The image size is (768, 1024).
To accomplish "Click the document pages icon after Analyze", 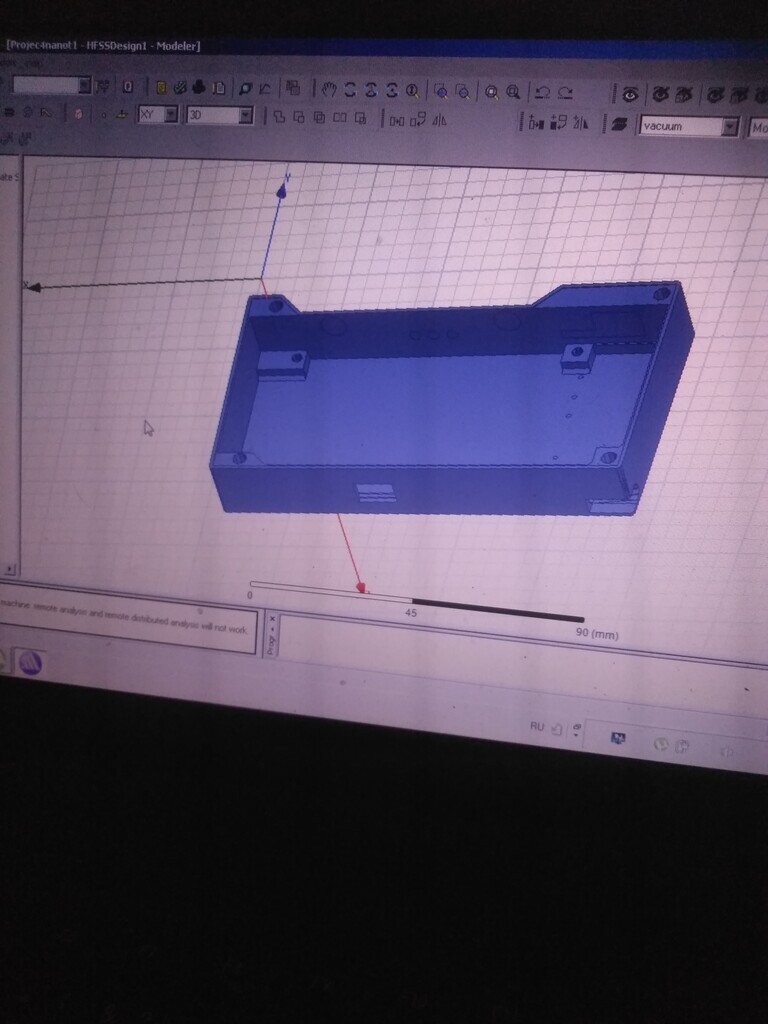I will [219, 88].
